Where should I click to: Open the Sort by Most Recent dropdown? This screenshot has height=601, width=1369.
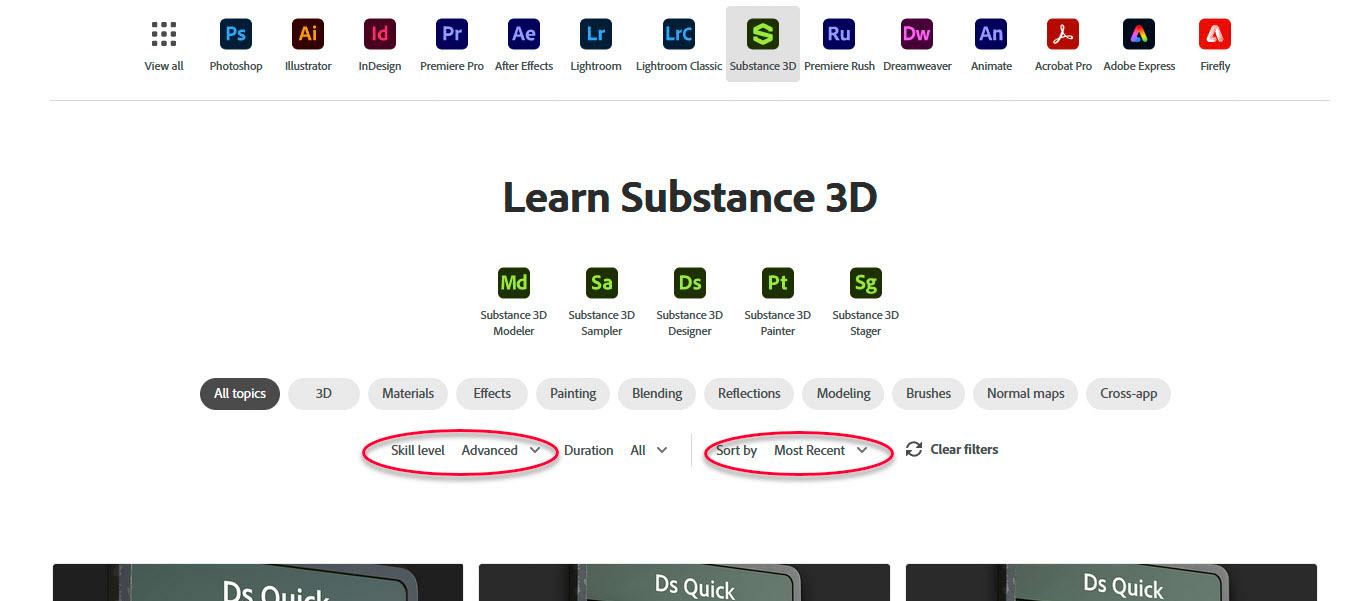820,450
